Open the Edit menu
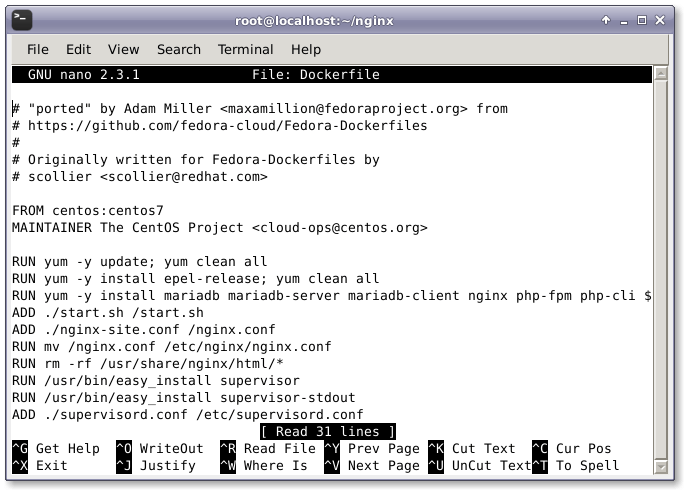 tap(78, 49)
